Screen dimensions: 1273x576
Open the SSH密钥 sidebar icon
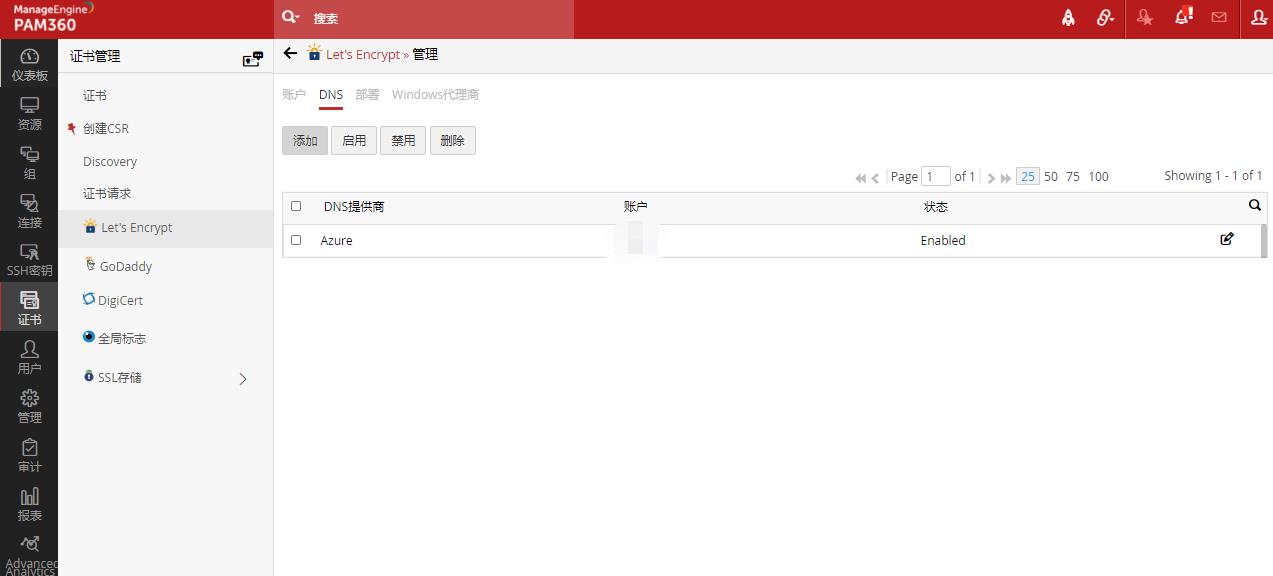pyautogui.click(x=29, y=260)
